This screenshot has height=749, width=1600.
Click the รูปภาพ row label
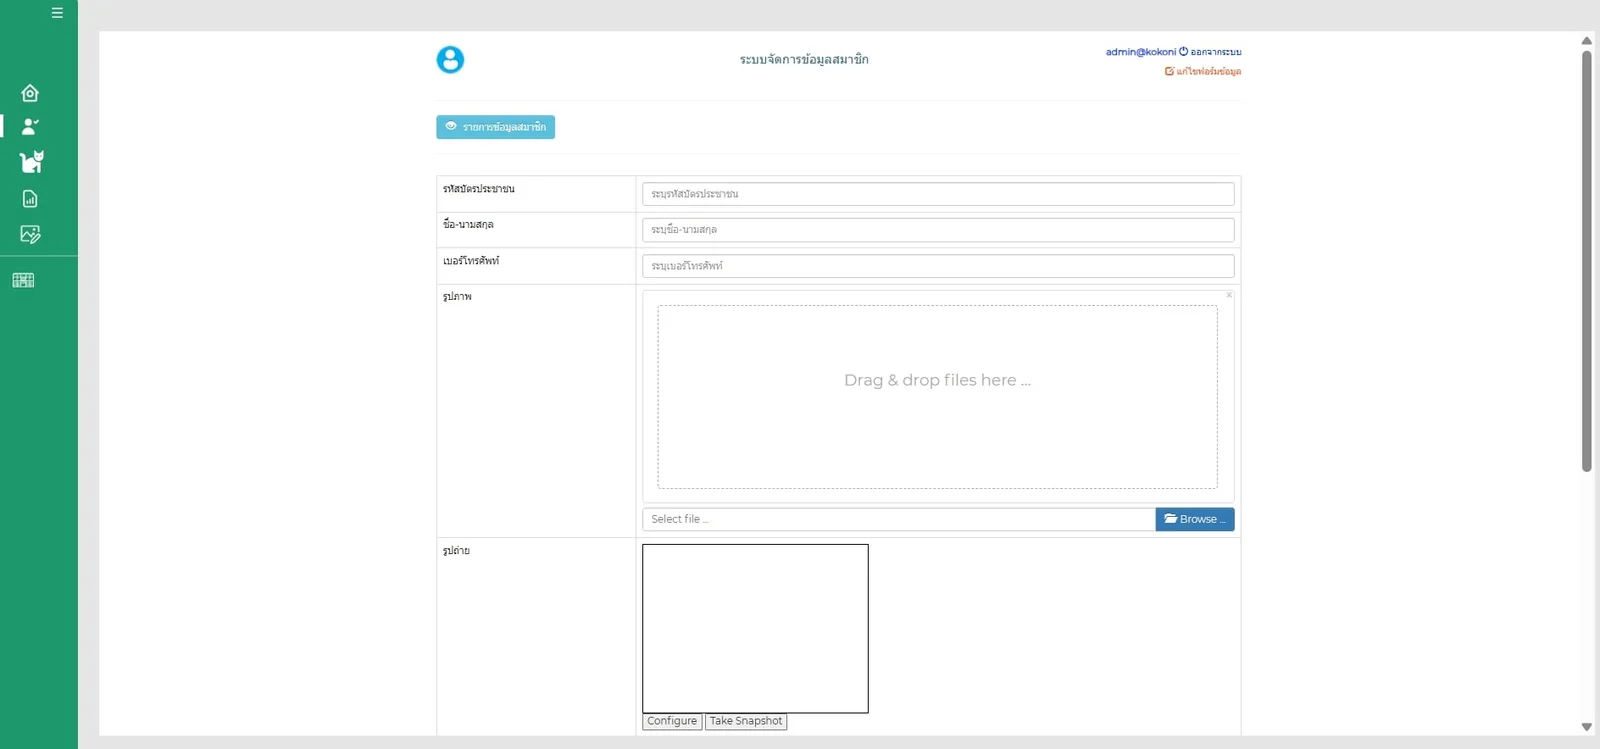tap(457, 297)
